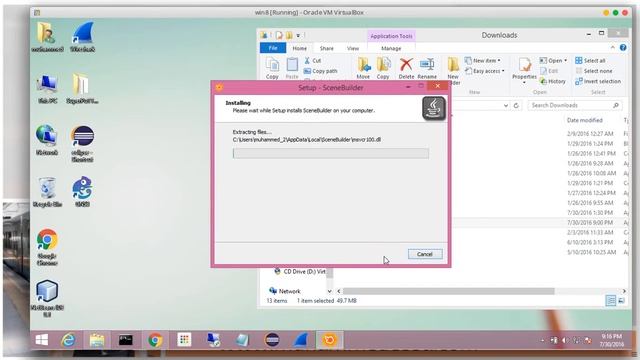Select the Google Chrome desktop shortcut
The image size is (640, 360).
tap(47, 247)
